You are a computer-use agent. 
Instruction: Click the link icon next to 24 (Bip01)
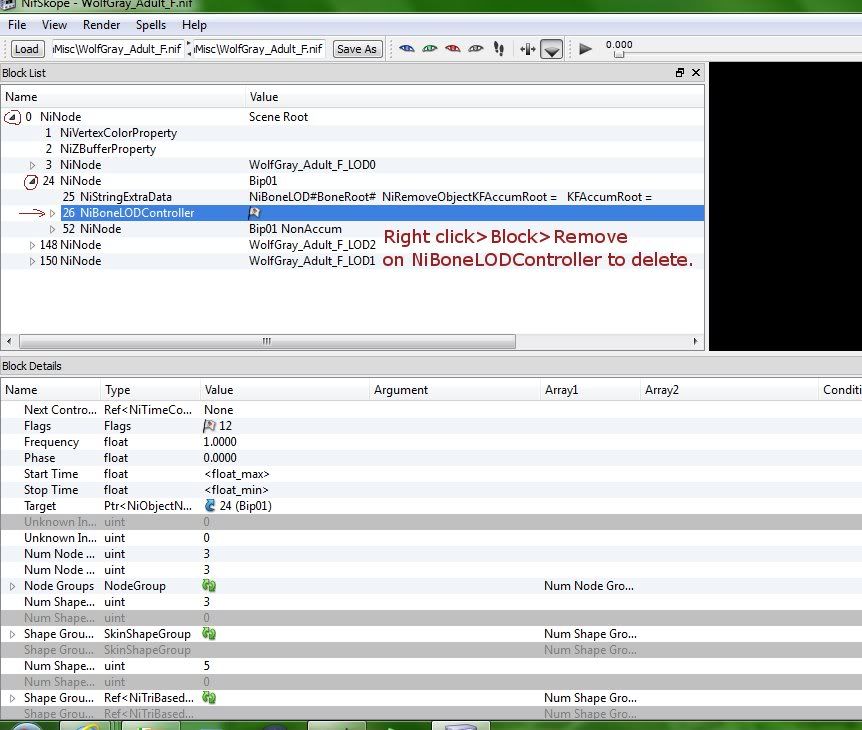[210, 506]
